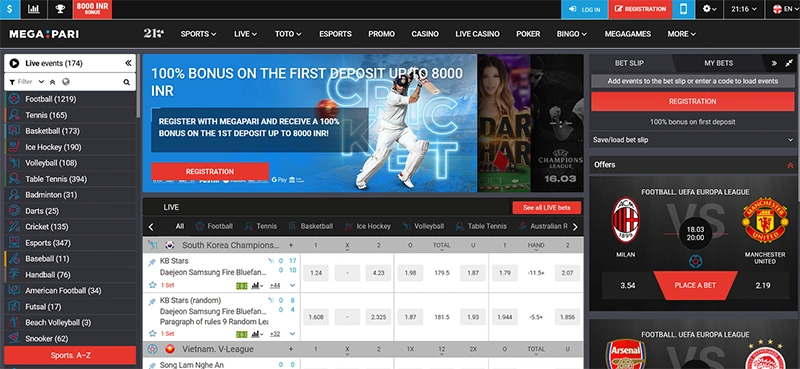
Task: Bet on odds 4.23 for Daejeon Samsung
Action: [x=379, y=273]
